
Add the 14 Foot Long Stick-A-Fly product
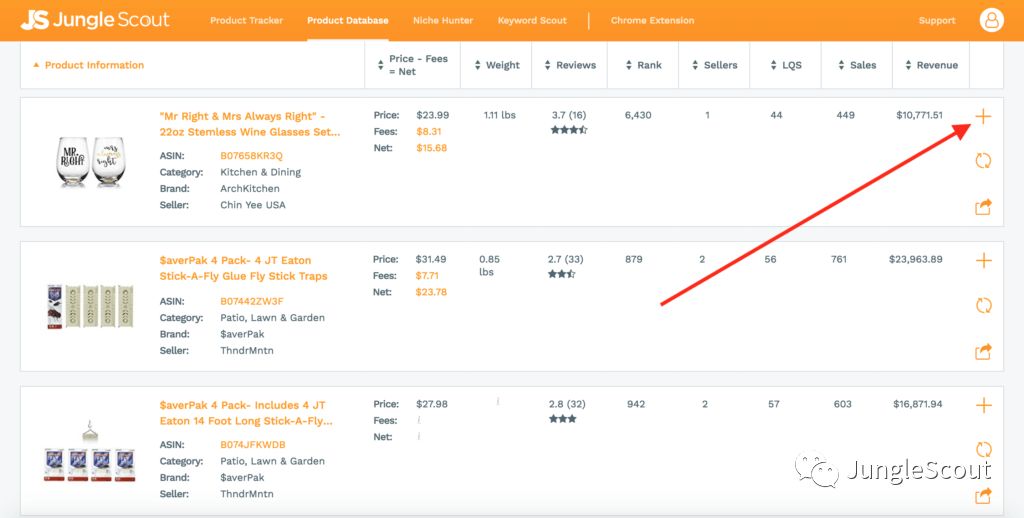983,405
